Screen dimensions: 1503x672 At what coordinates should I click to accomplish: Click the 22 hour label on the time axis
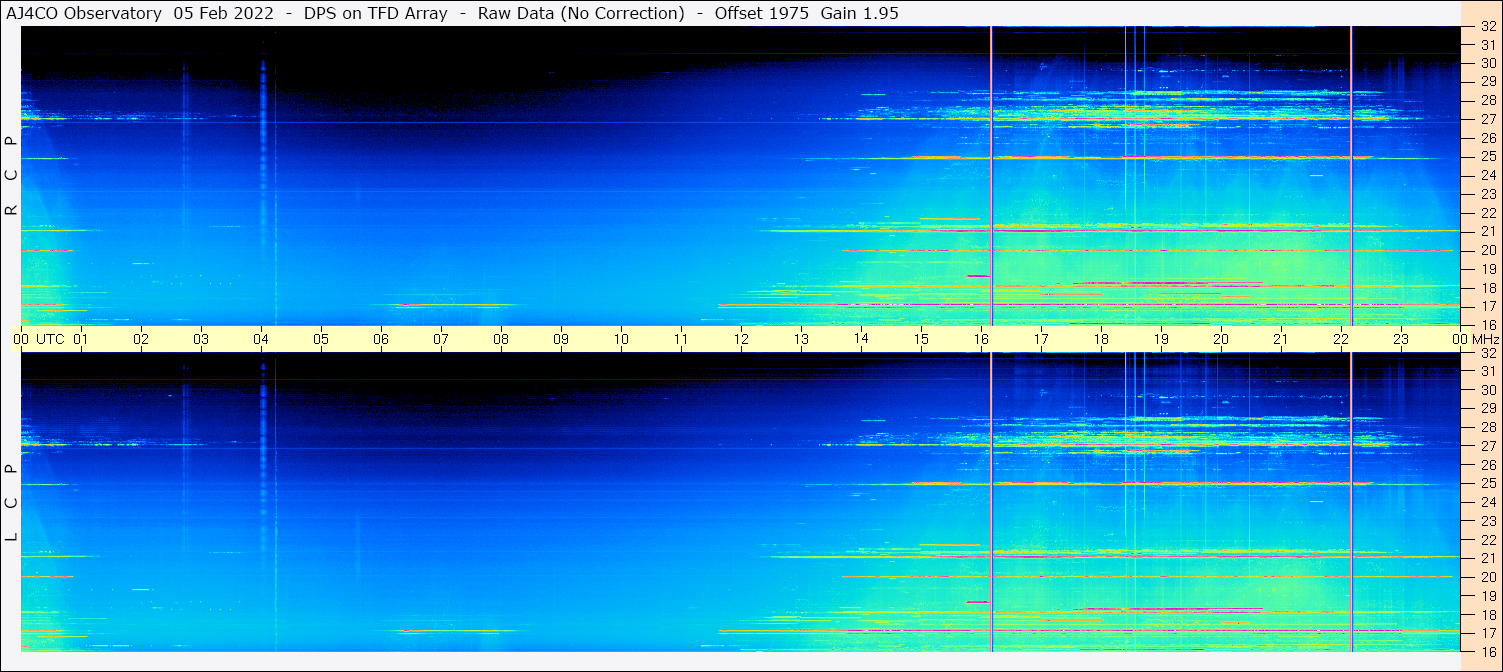(x=1341, y=339)
